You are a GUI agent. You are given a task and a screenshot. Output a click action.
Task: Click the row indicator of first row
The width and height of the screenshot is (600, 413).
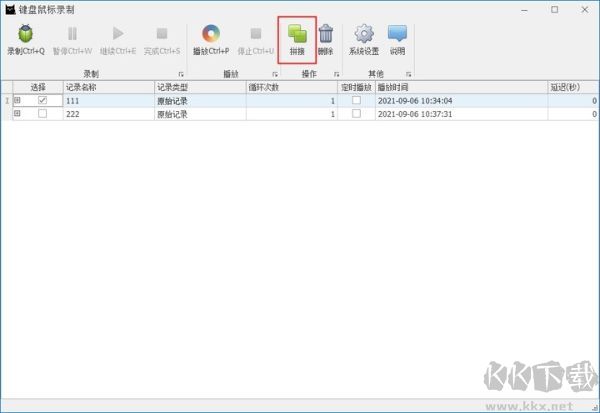coord(7,101)
